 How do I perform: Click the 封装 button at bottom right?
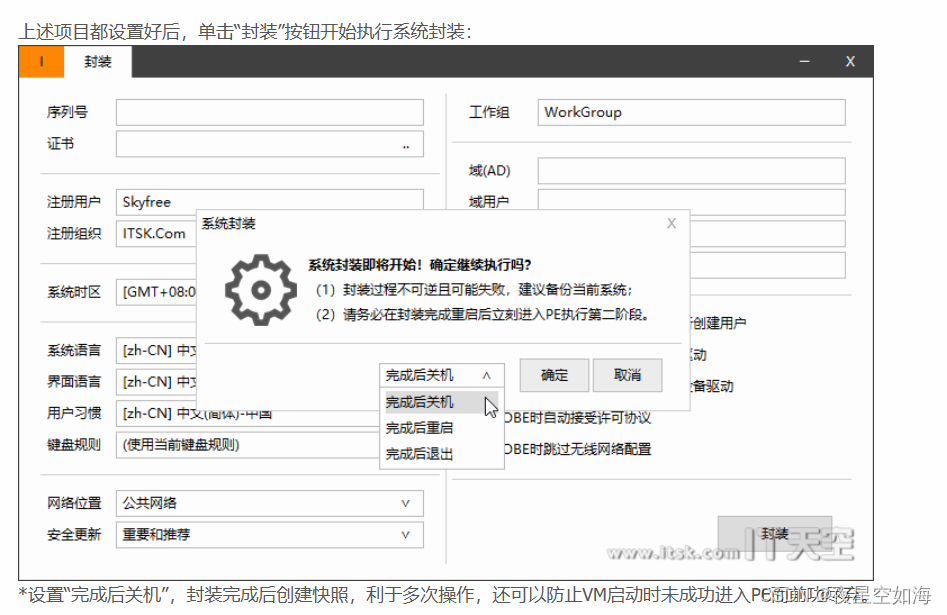pos(775,533)
